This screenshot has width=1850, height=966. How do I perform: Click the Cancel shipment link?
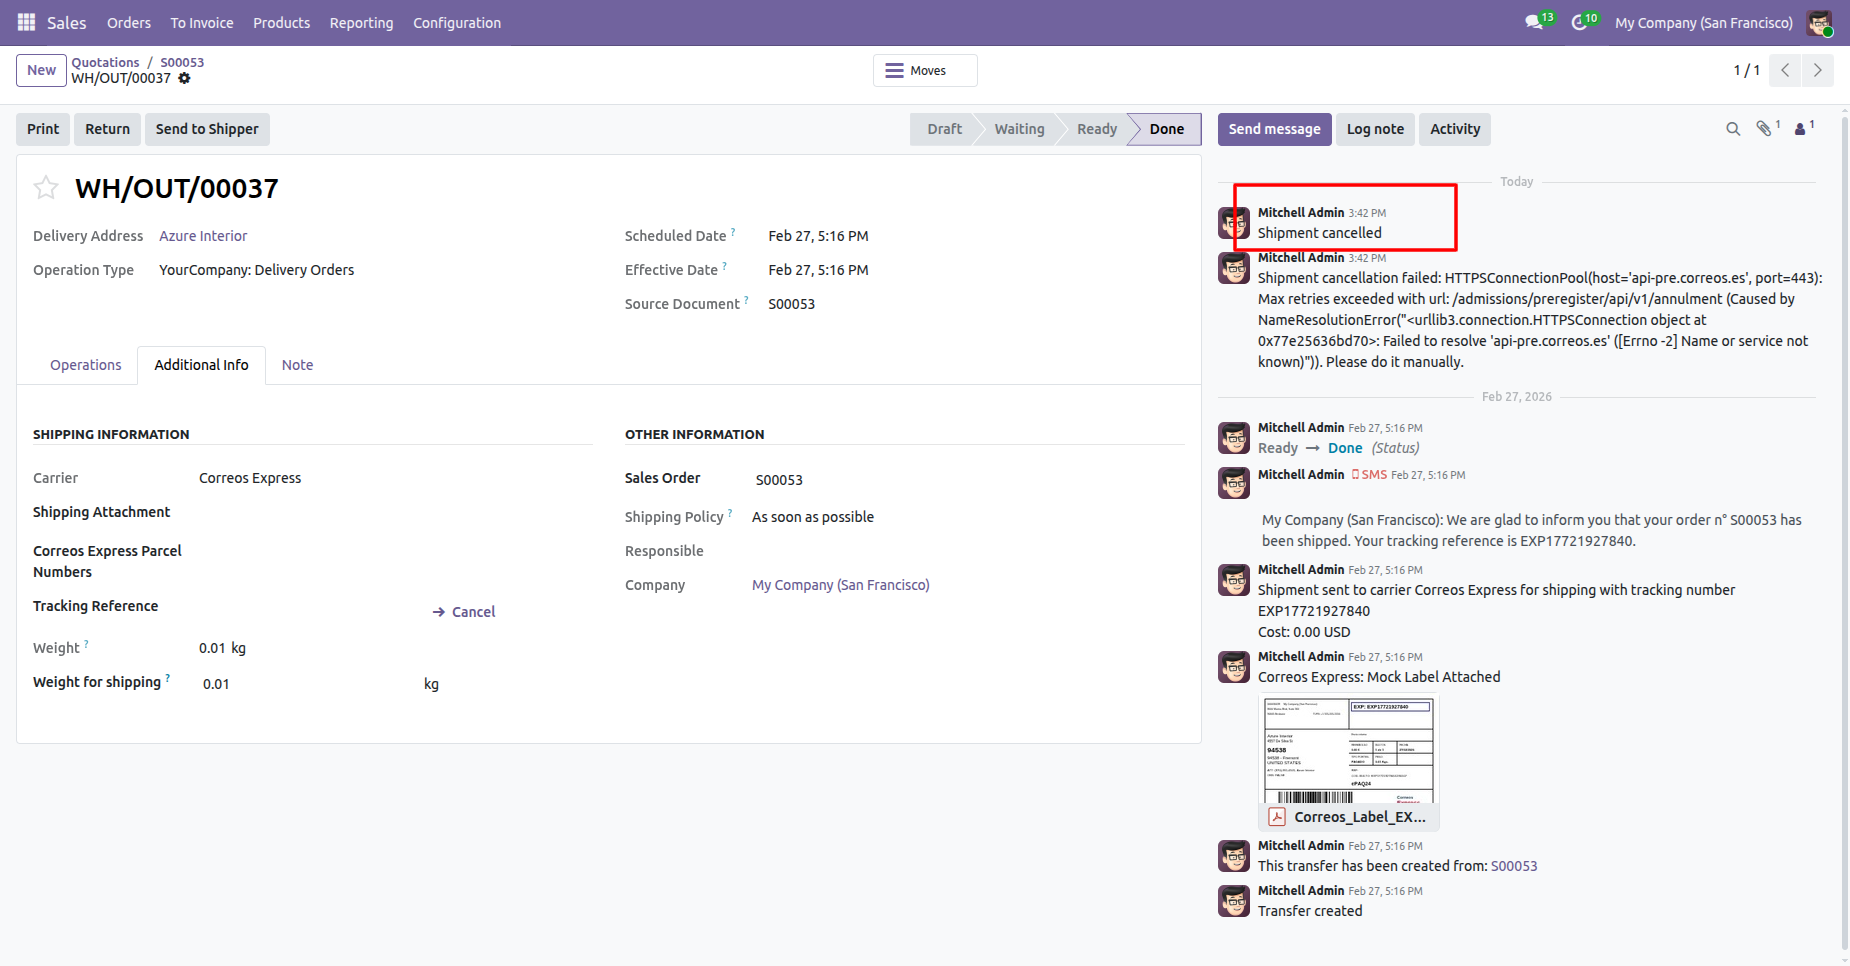pos(464,612)
